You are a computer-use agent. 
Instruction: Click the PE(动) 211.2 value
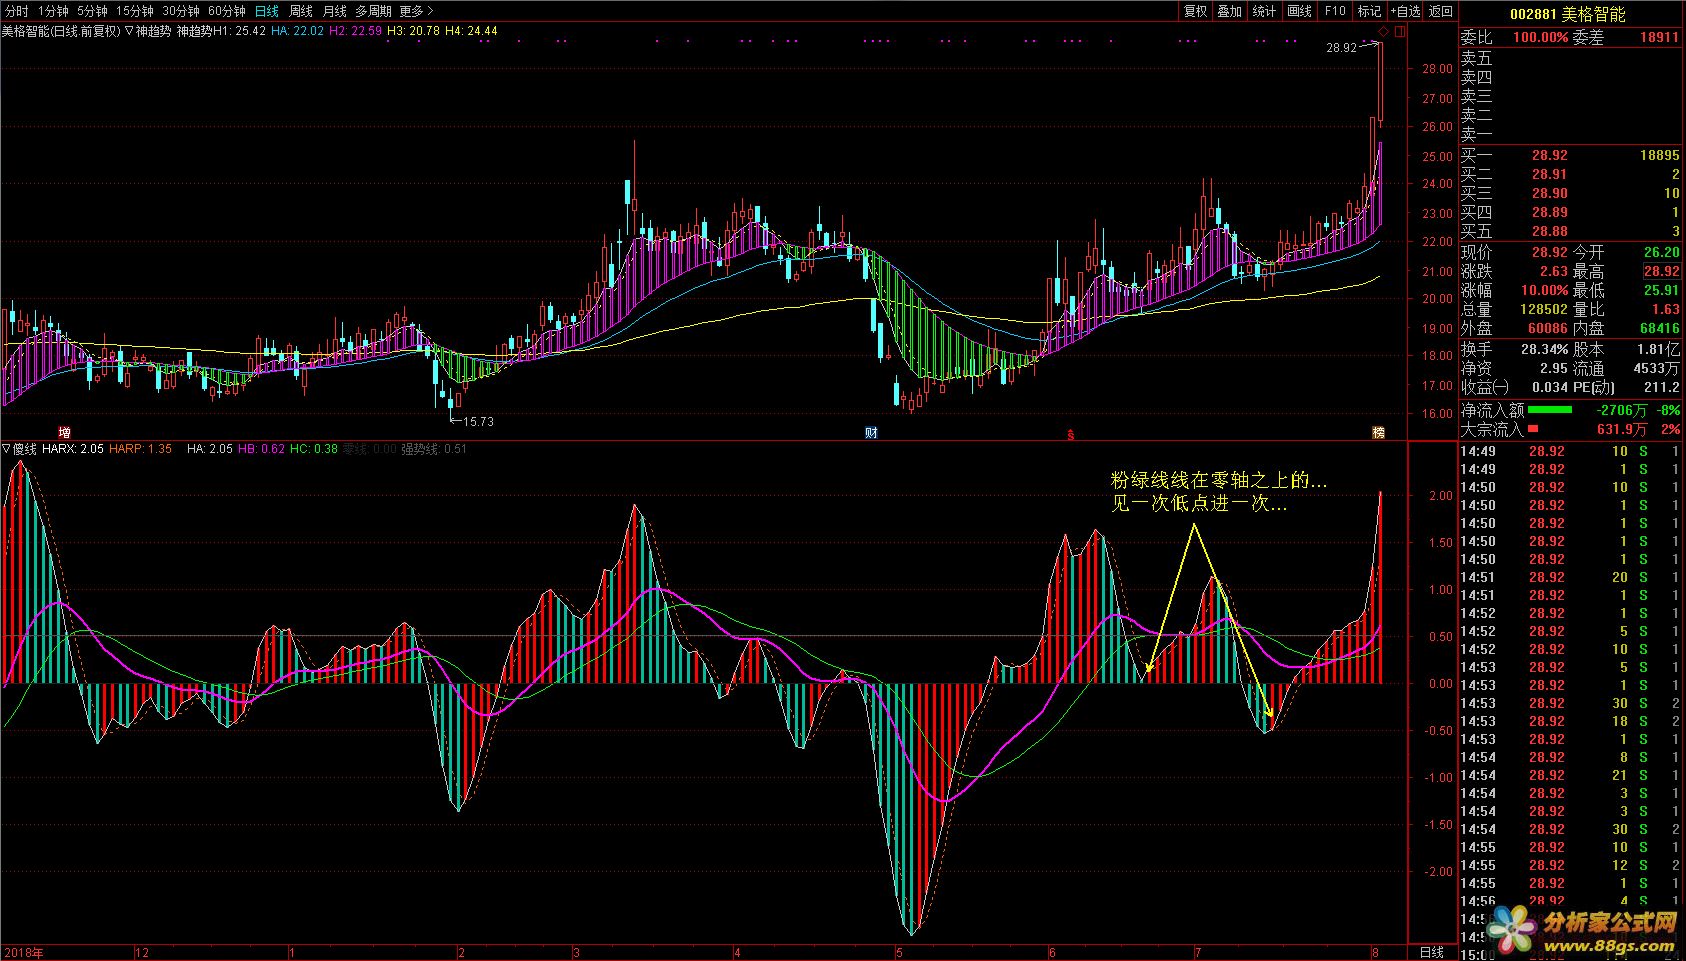1662,388
